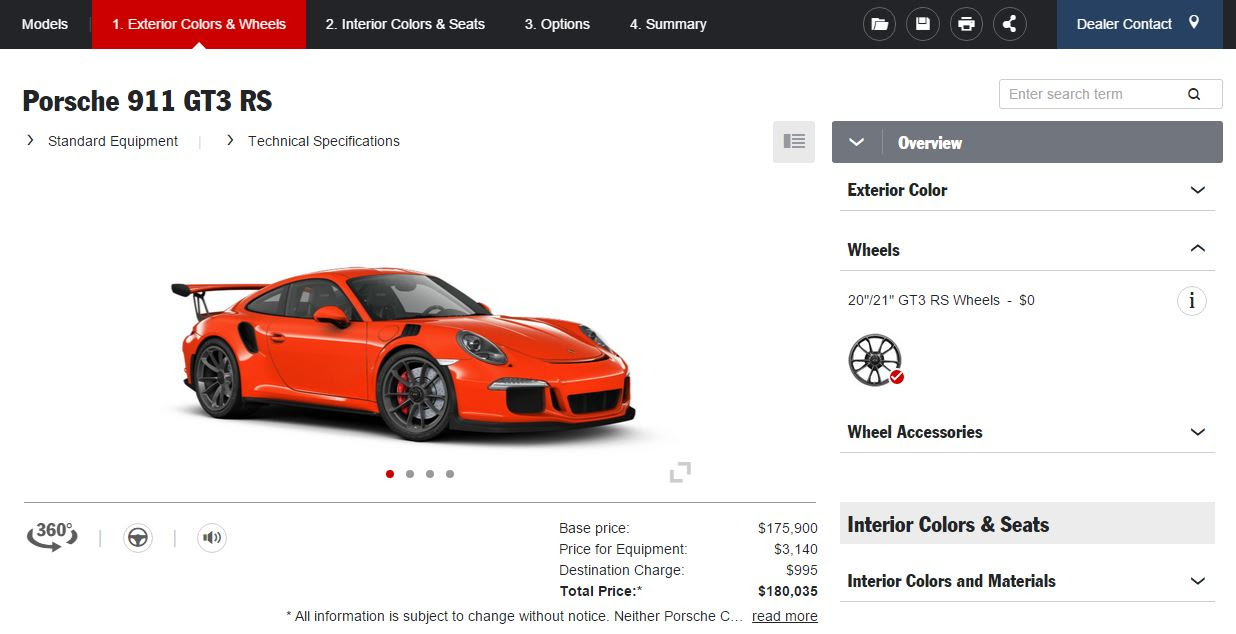Show the interior steering wheel view
This screenshot has height=634, width=1236.
click(x=137, y=538)
